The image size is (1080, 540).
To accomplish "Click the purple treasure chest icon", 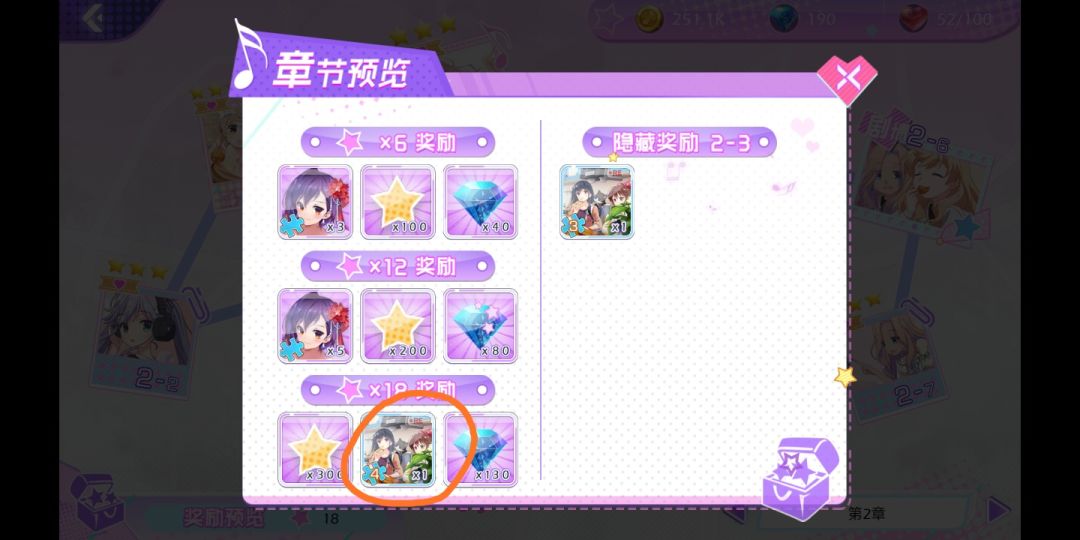I will coord(801,479).
